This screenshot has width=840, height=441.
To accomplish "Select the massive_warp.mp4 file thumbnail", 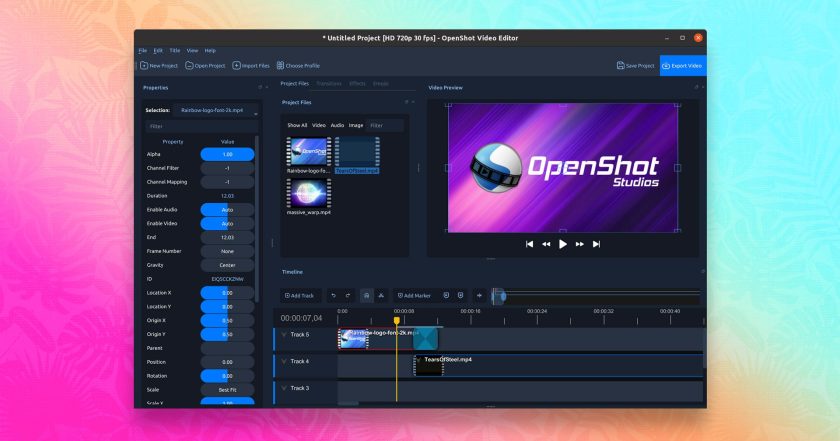I will [x=309, y=193].
